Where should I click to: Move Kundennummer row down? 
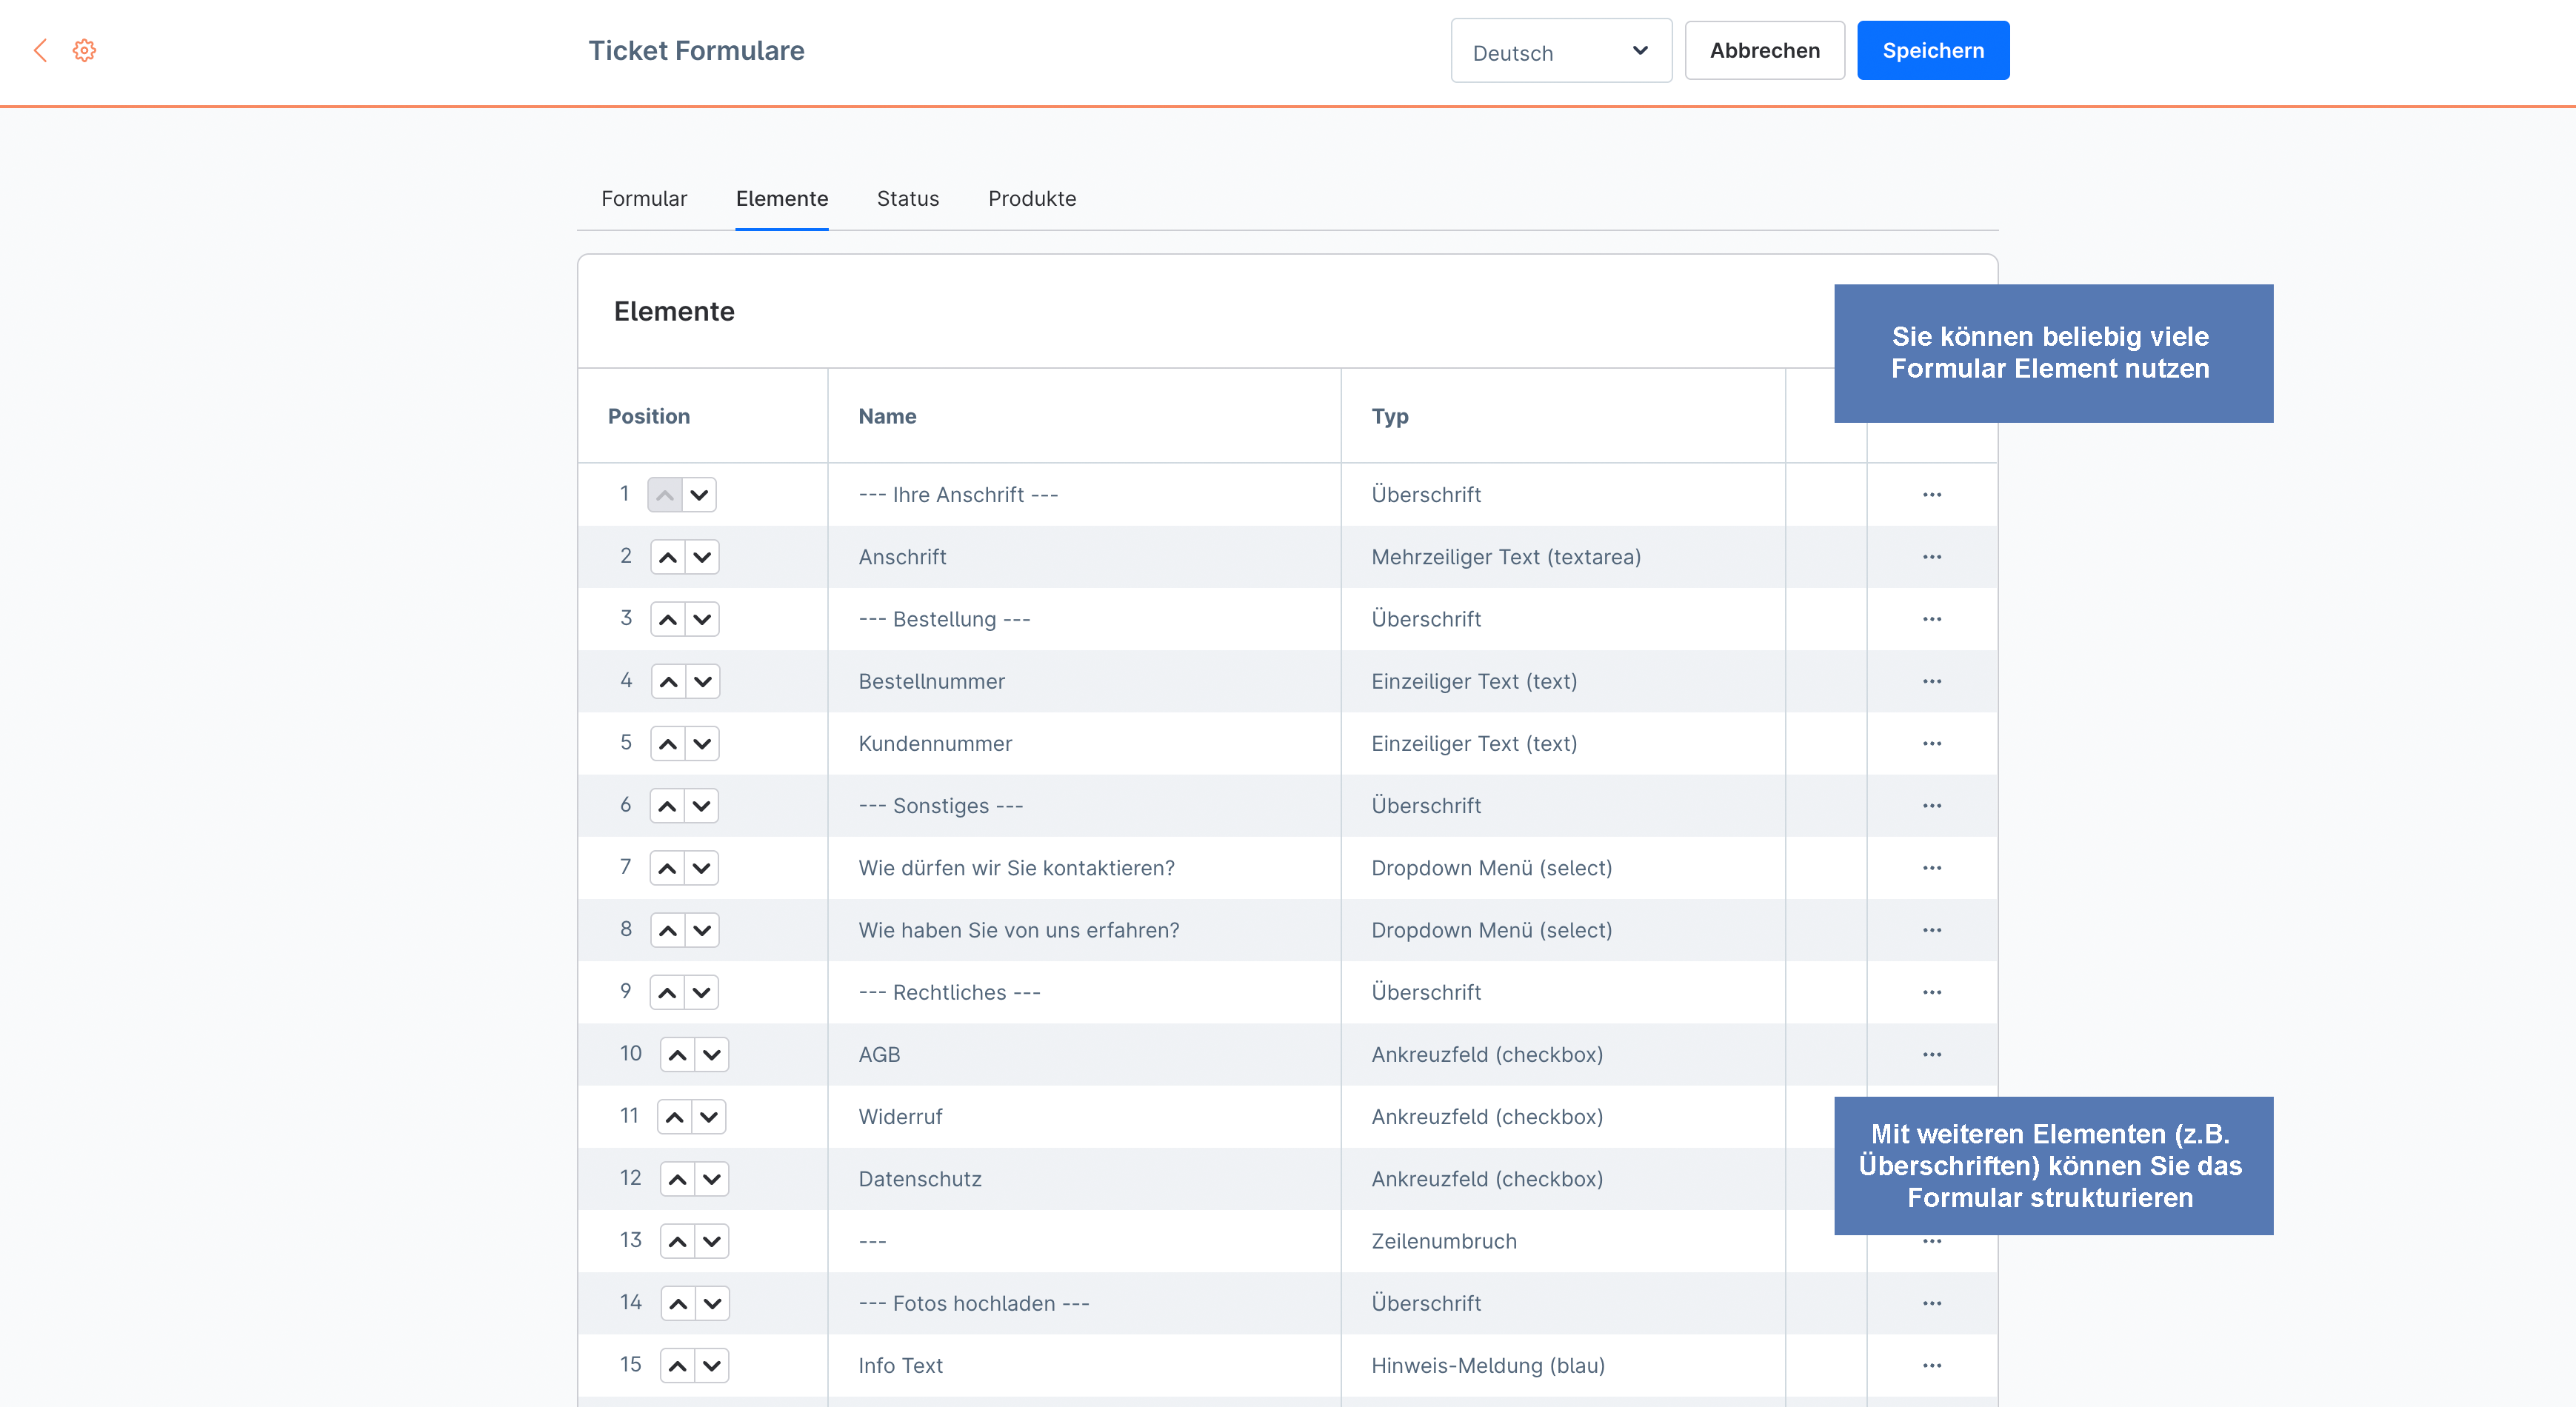[702, 743]
